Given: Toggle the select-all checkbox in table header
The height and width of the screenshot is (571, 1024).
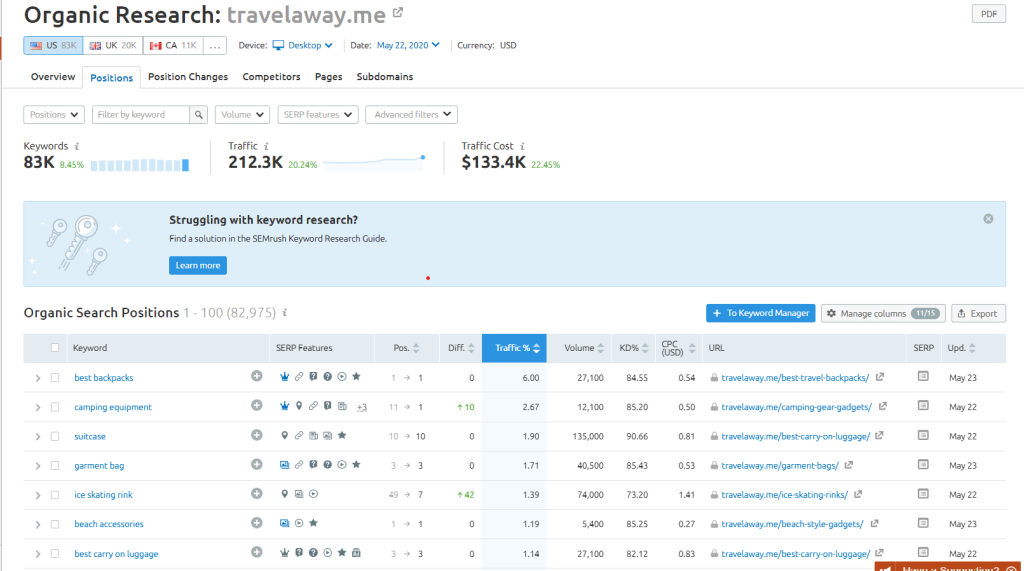Looking at the screenshot, I should click(55, 348).
